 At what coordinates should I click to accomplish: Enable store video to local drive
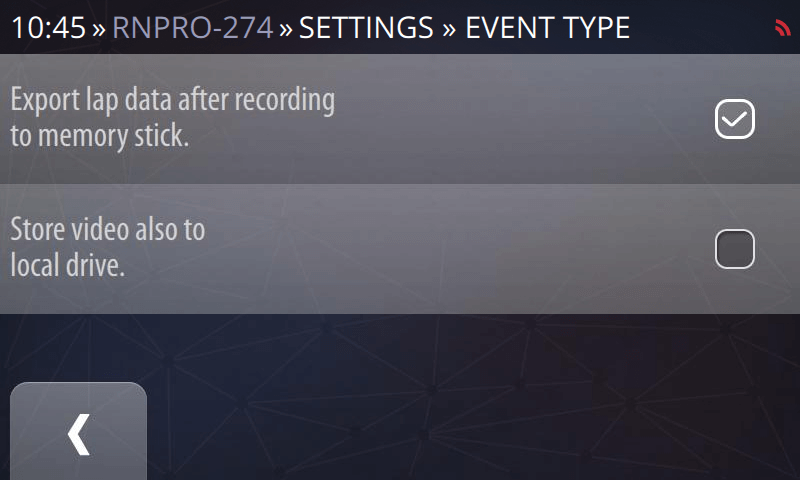click(x=735, y=249)
